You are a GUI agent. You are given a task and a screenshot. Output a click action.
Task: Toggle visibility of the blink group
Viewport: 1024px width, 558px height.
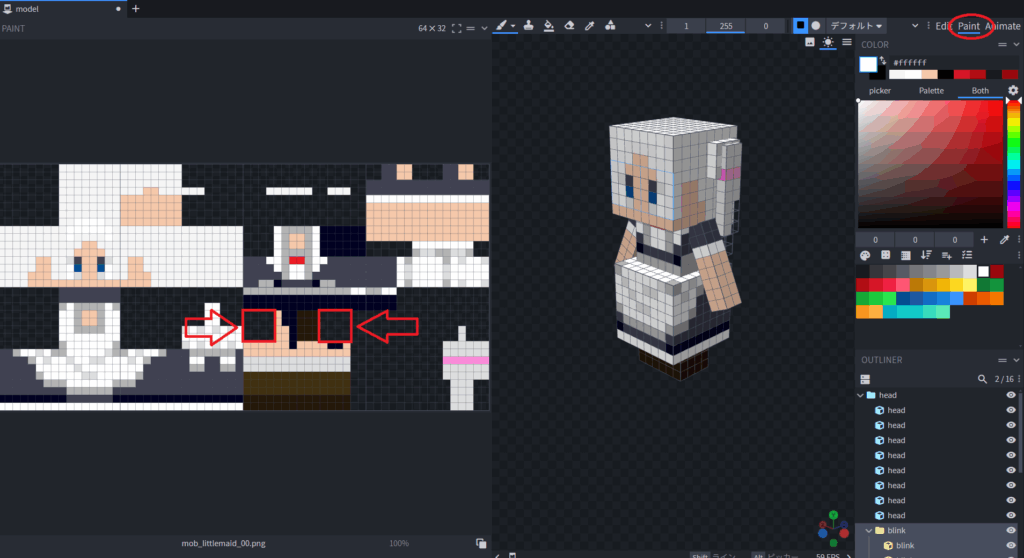coord(1011,530)
